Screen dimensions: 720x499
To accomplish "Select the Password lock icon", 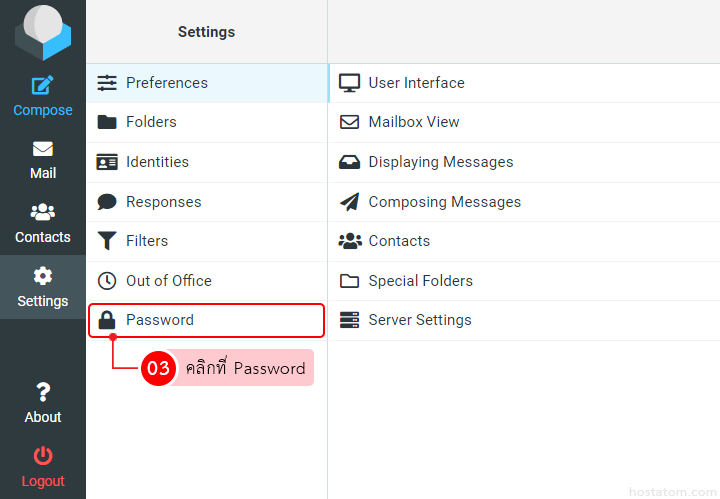I will (x=107, y=320).
